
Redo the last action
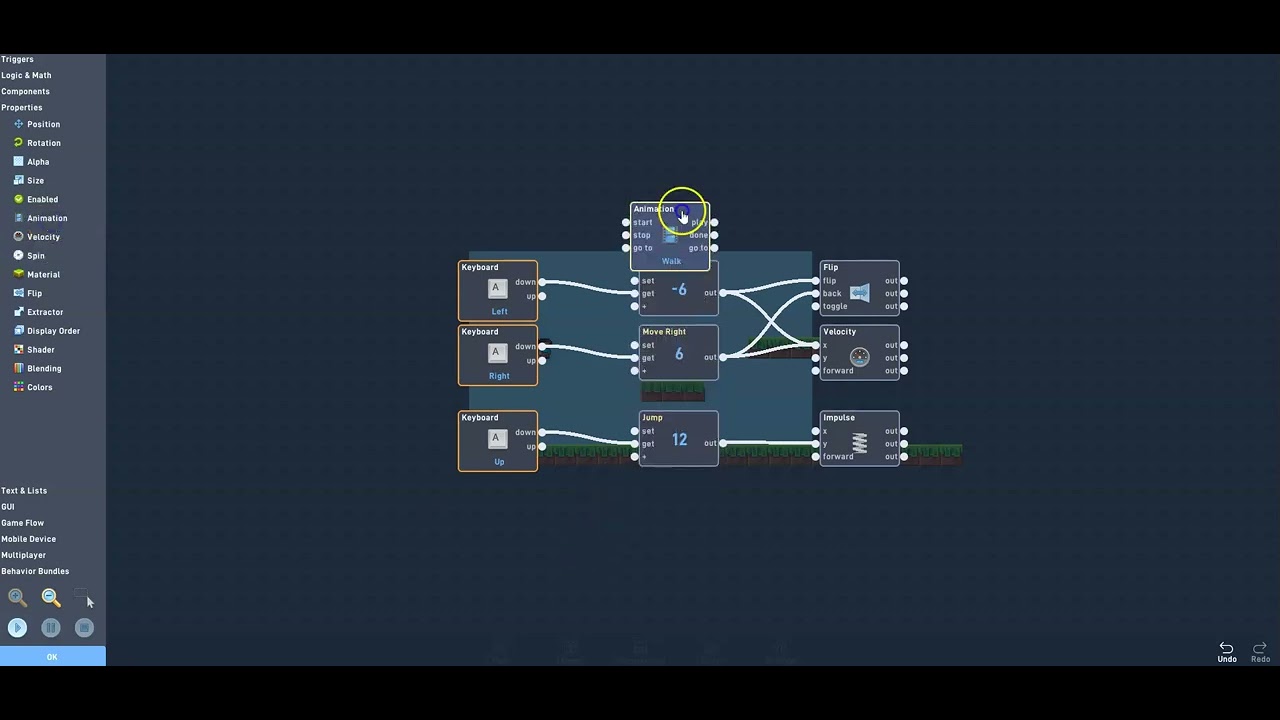click(1260, 652)
